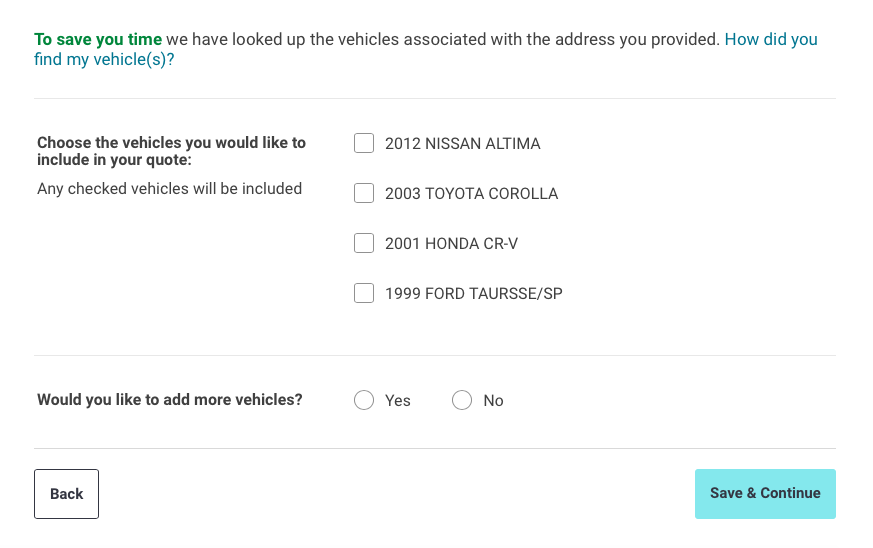The height and width of the screenshot is (548, 873).
Task: Click the 1999 FORD TAURSSE/SP label text
Action: (x=473, y=294)
